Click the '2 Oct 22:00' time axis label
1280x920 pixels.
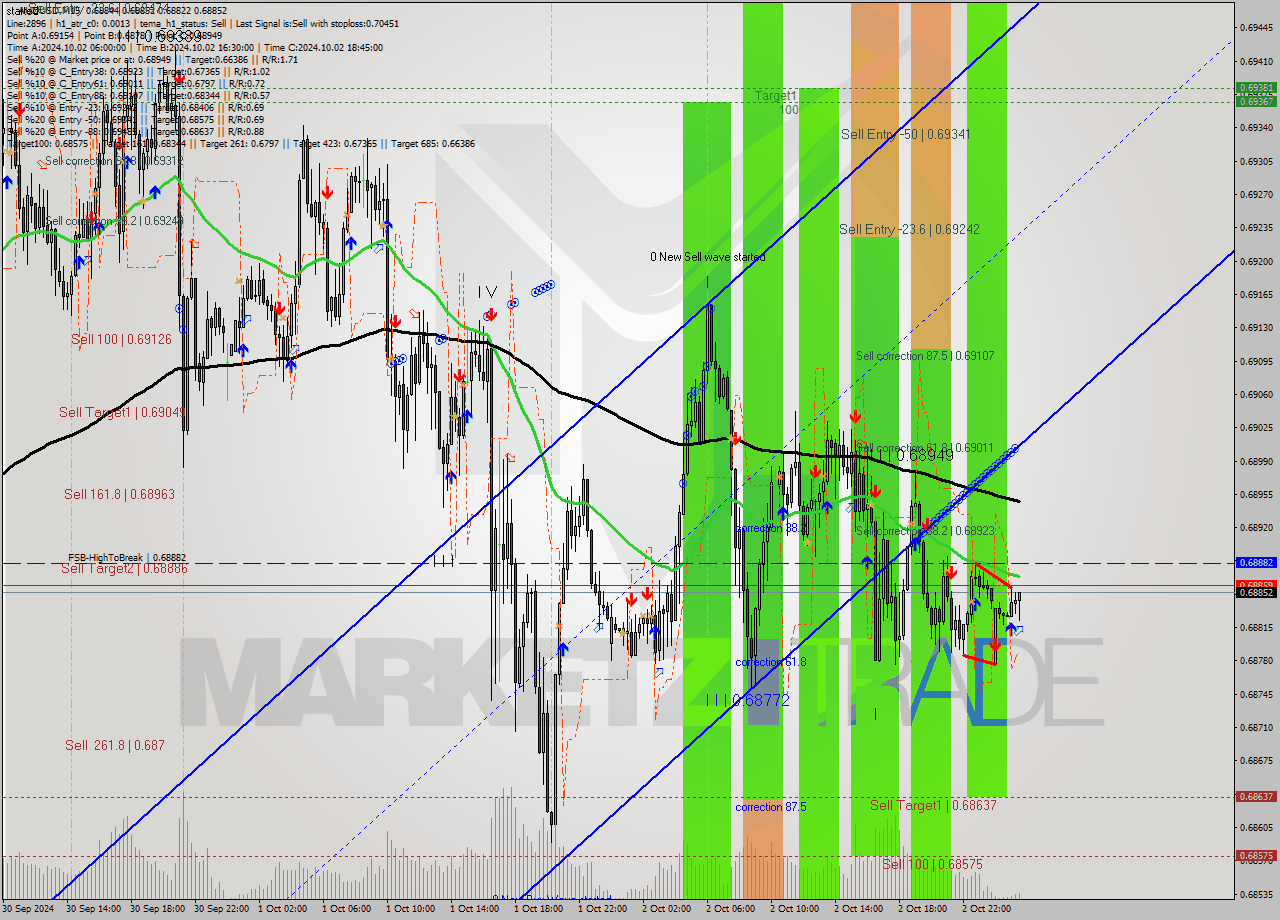click(986, 908)
